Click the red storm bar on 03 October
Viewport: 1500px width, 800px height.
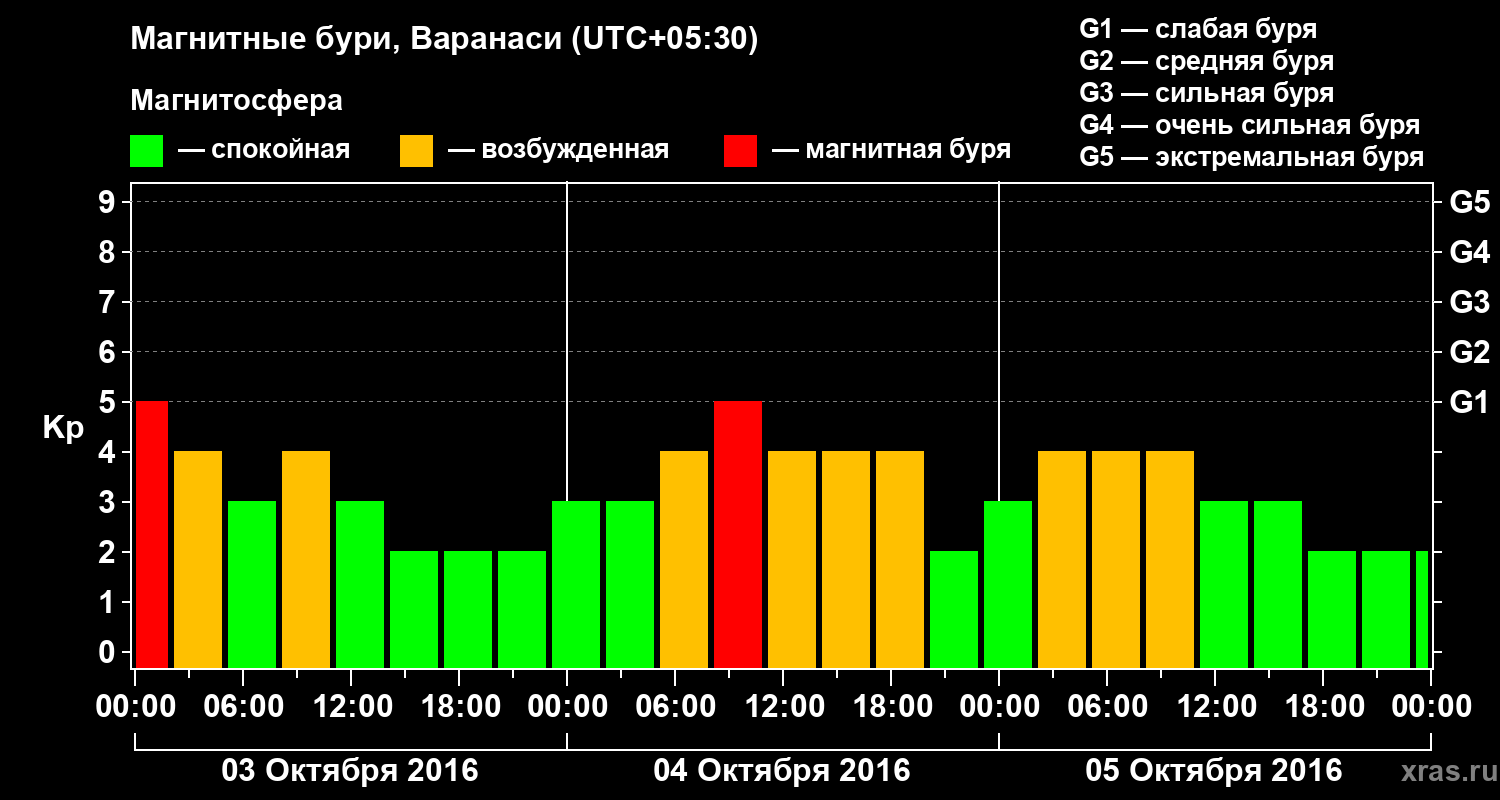click(151, 534)
